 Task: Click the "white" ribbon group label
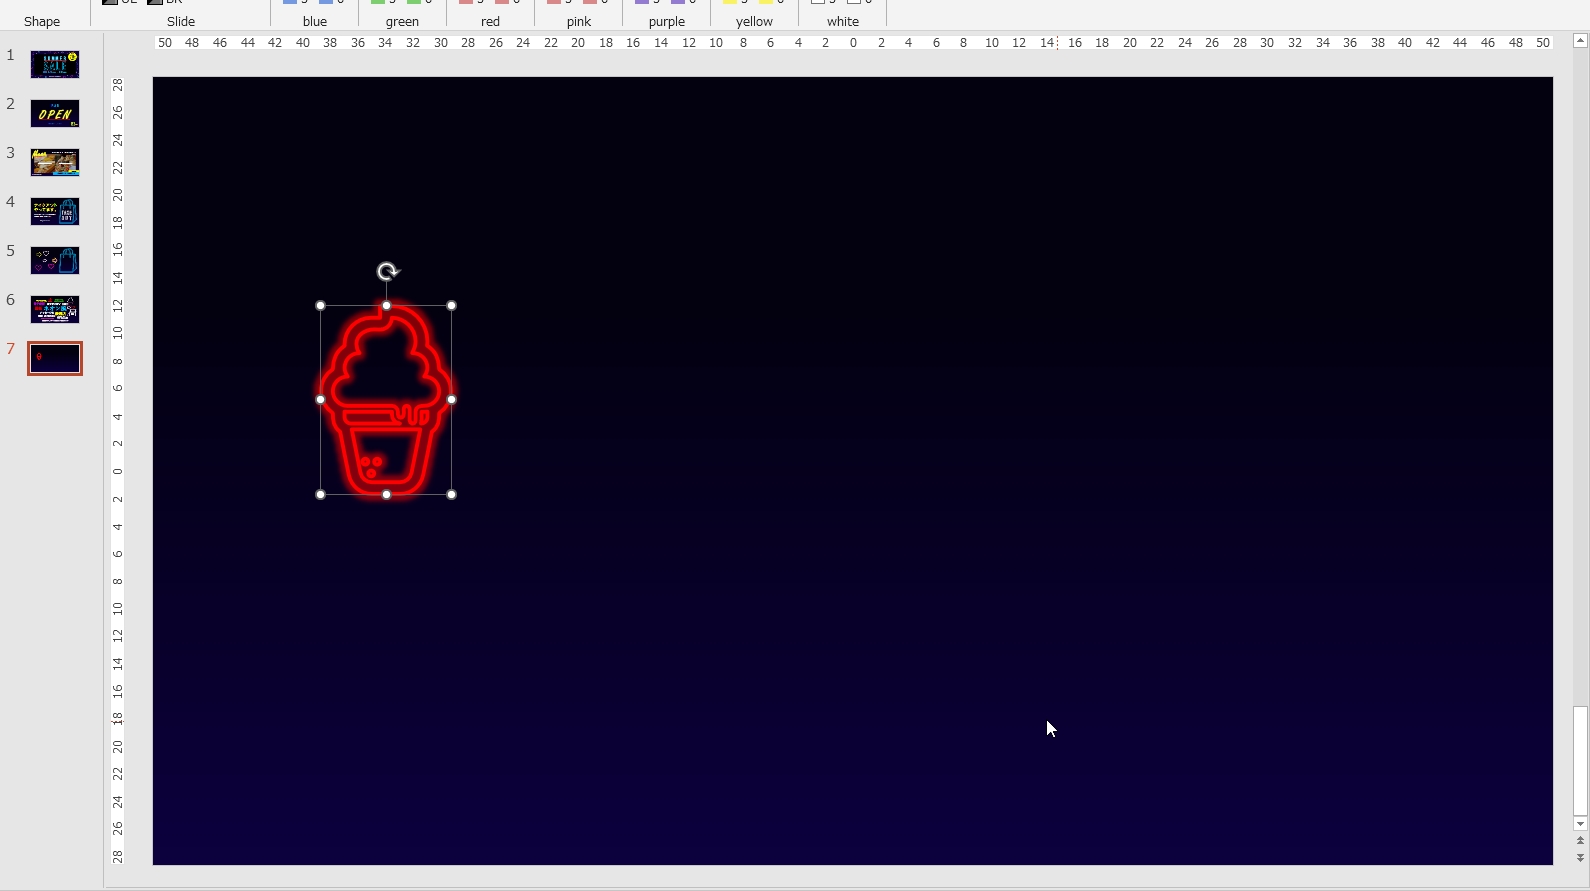click(843, 21)
